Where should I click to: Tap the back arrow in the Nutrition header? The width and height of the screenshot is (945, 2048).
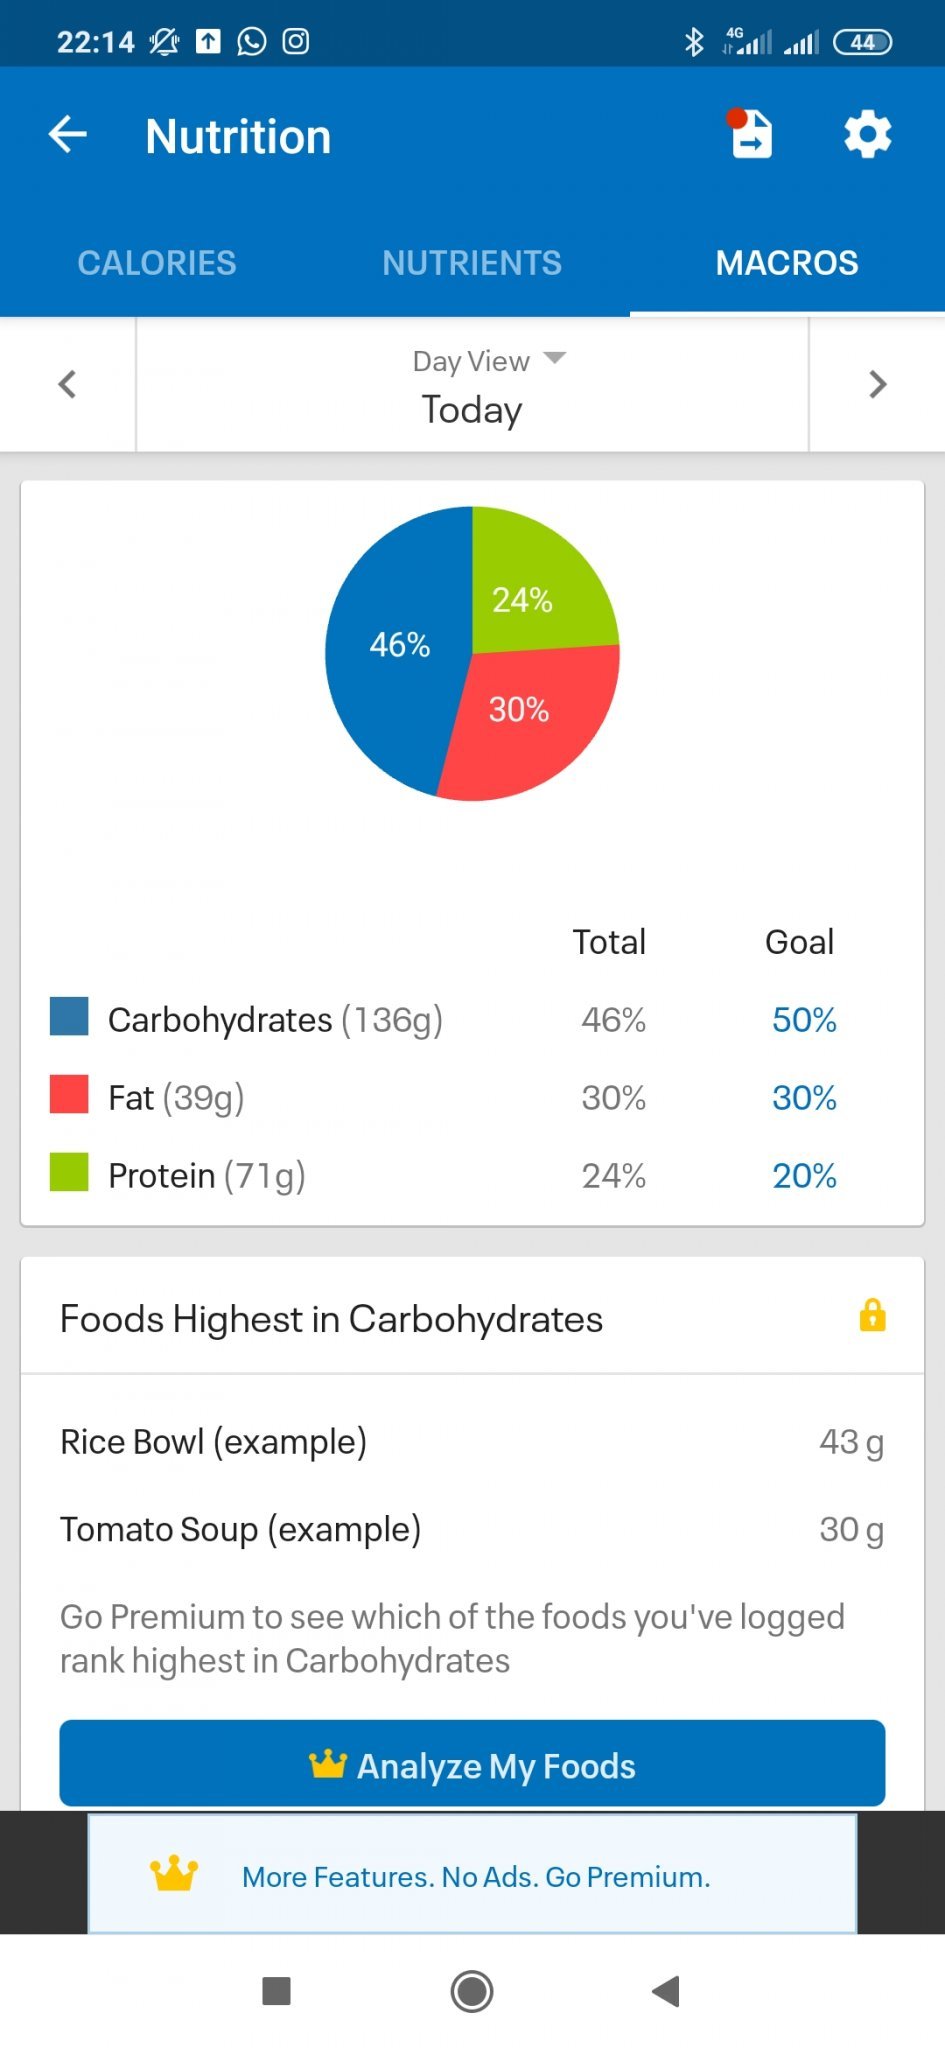pos(68,135)
